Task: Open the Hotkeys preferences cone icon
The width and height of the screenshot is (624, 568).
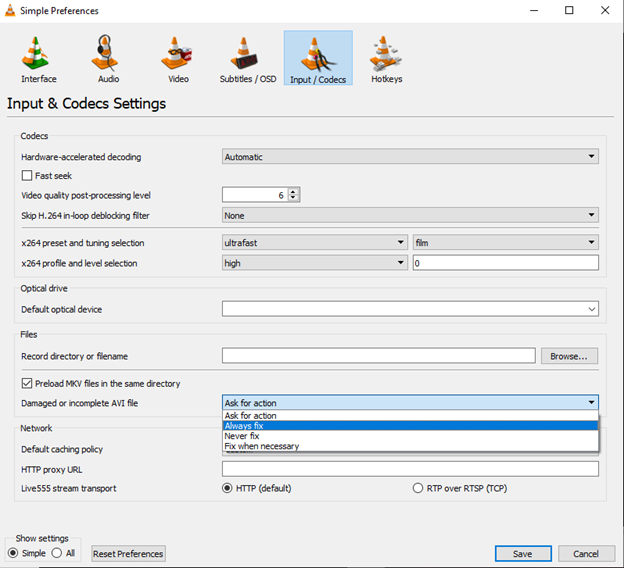Action: coord(385,53)
